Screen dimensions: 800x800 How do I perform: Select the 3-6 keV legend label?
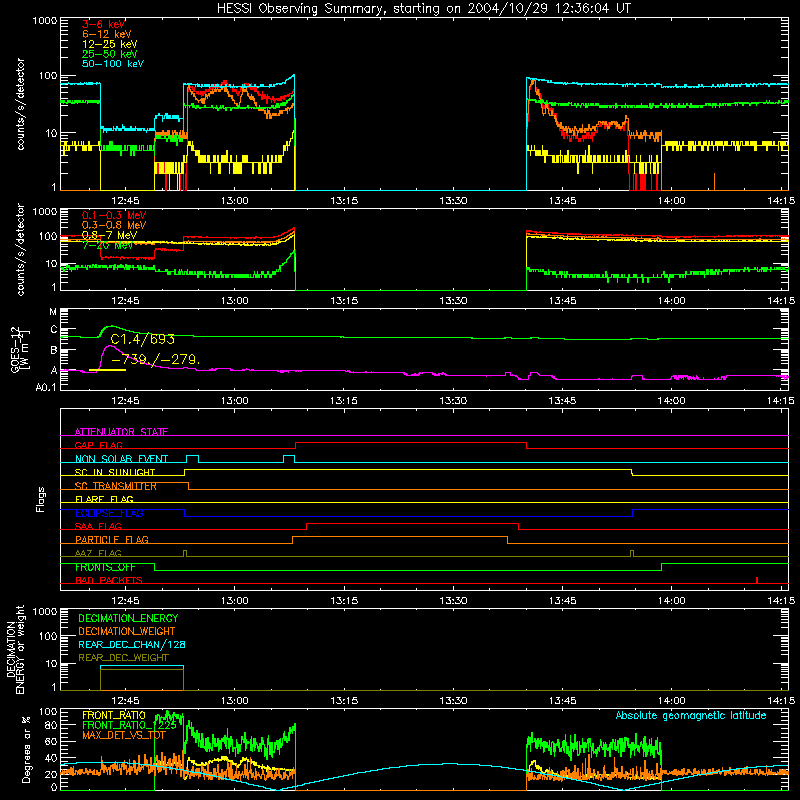[x=103, y=24]
